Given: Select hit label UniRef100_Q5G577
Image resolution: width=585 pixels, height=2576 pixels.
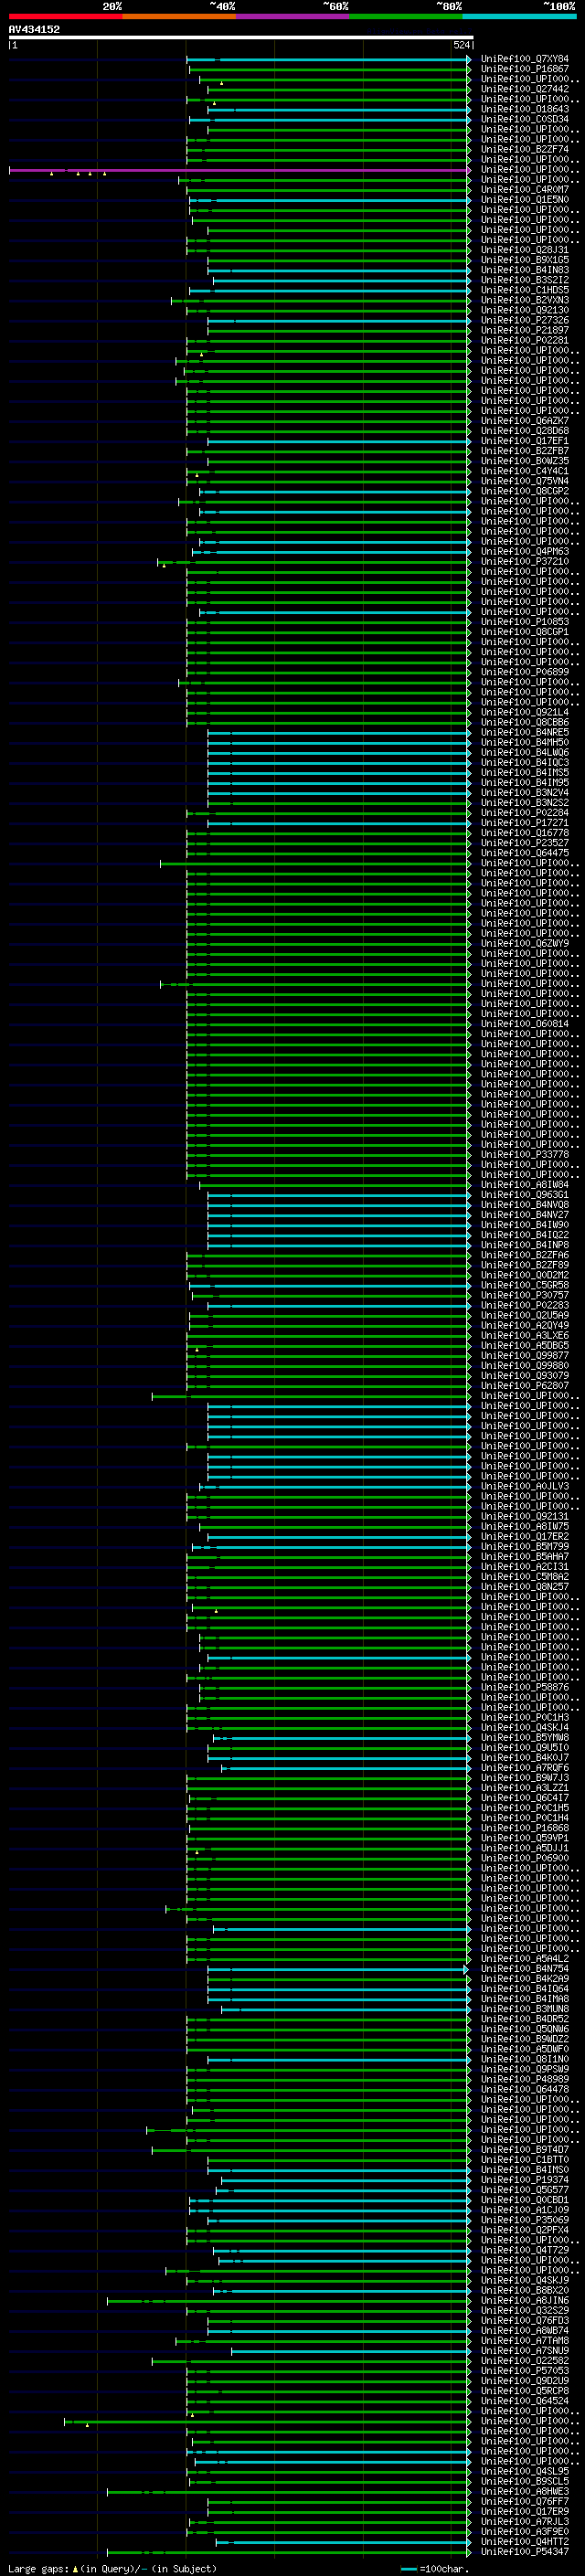Looking at the screenshot, I should pos(525,2190).
